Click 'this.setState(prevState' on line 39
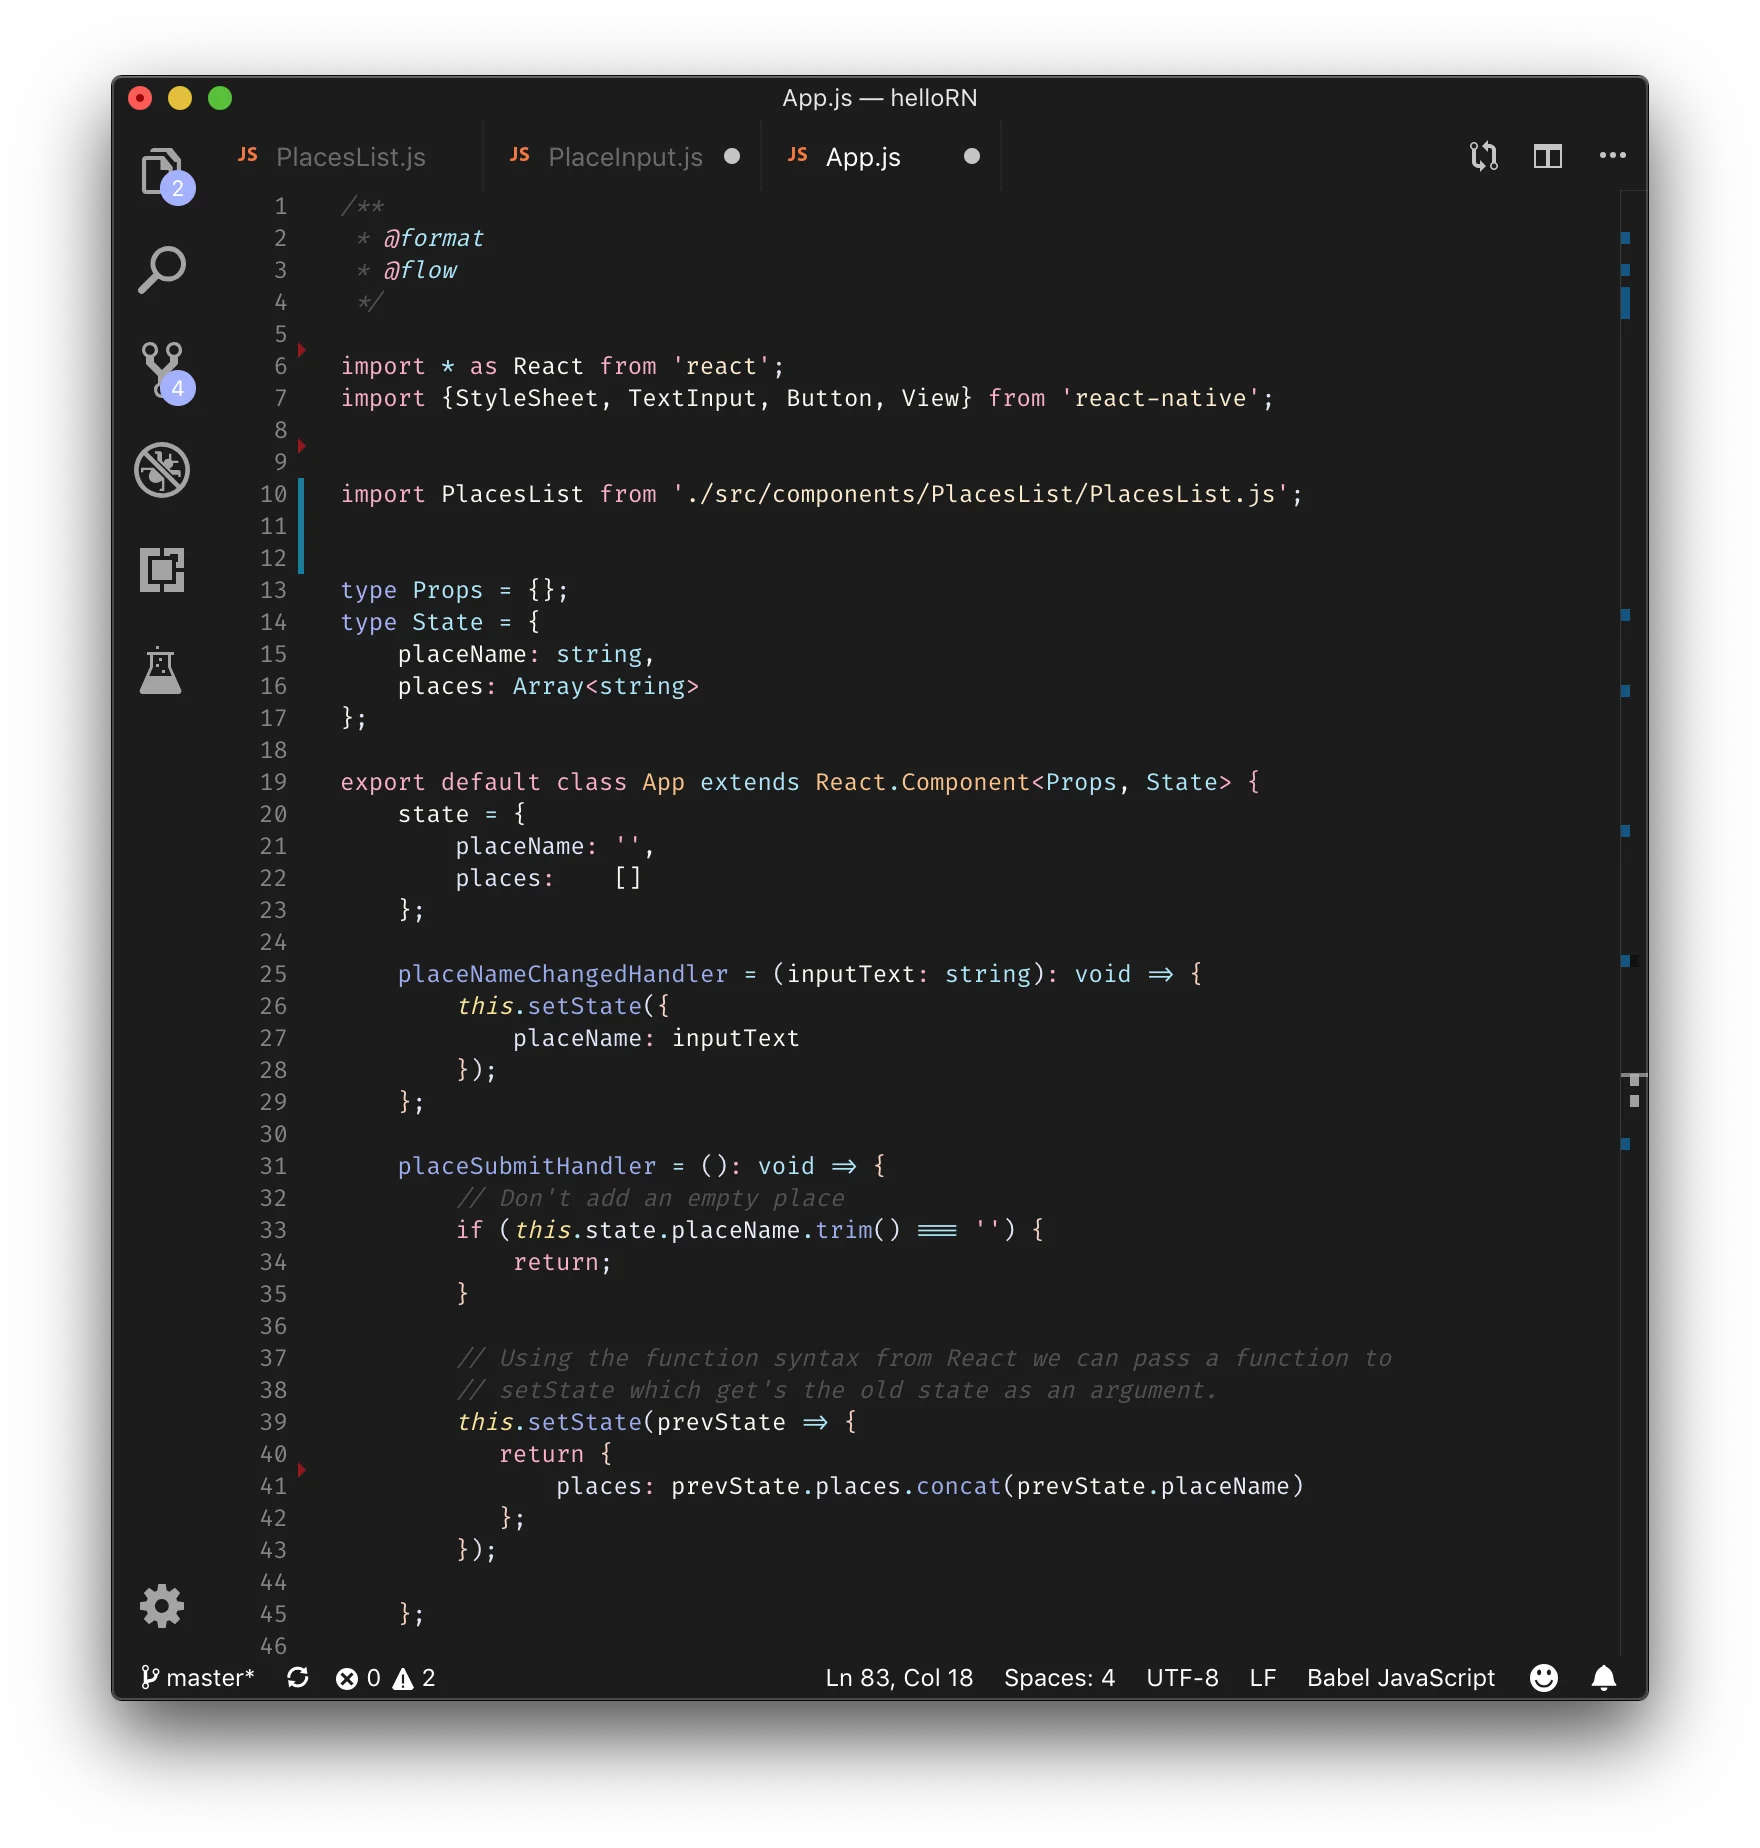Viewport: 1760px width, 1848px height. pos(621,1422)
